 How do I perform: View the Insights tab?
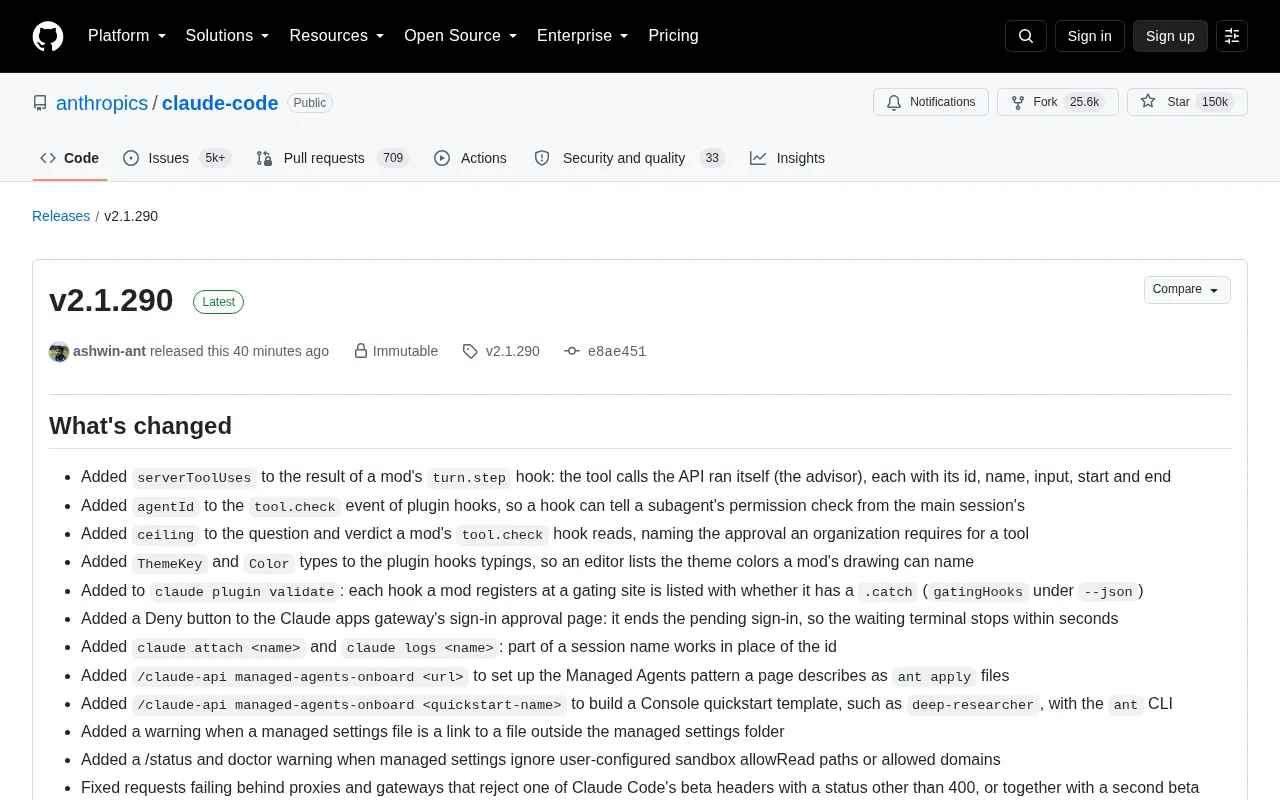pos(788,158)
